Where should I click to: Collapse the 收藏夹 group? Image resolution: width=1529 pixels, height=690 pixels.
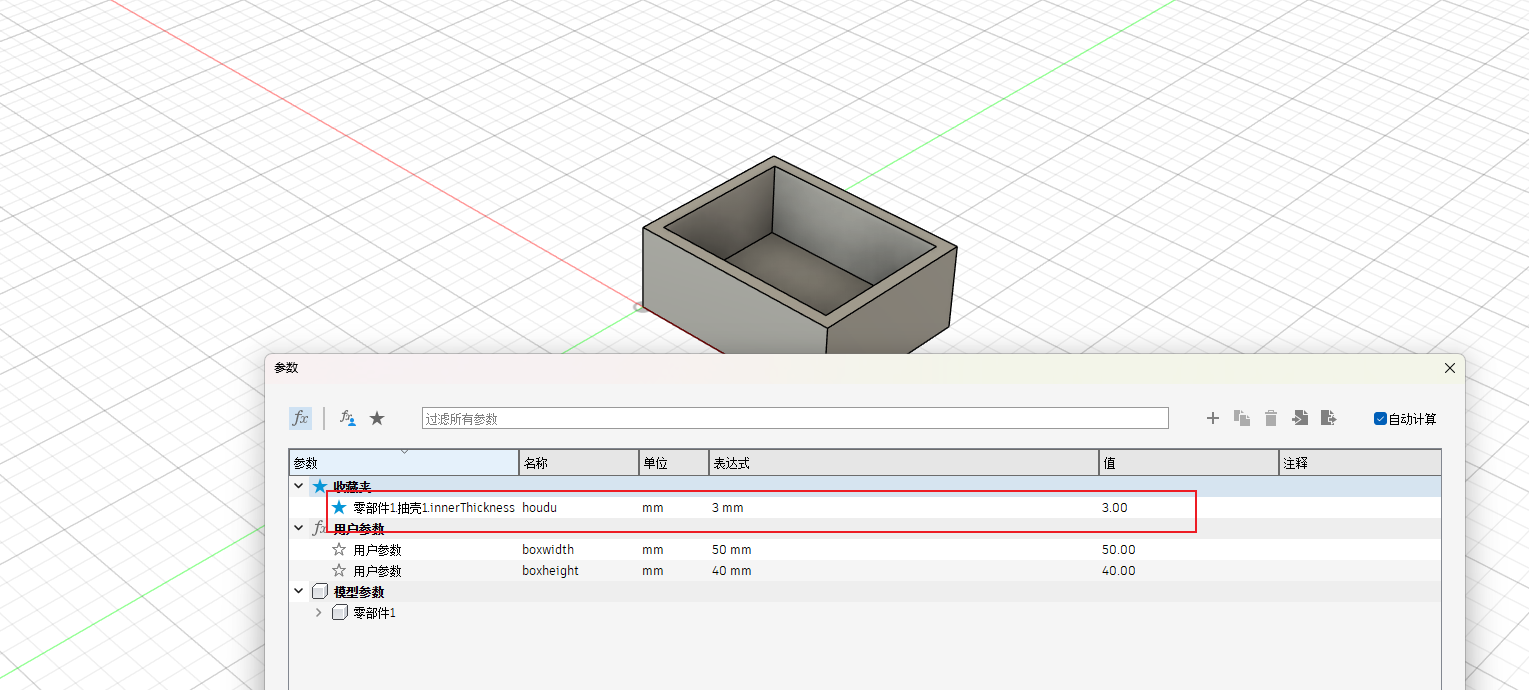(x=299, y=486)
